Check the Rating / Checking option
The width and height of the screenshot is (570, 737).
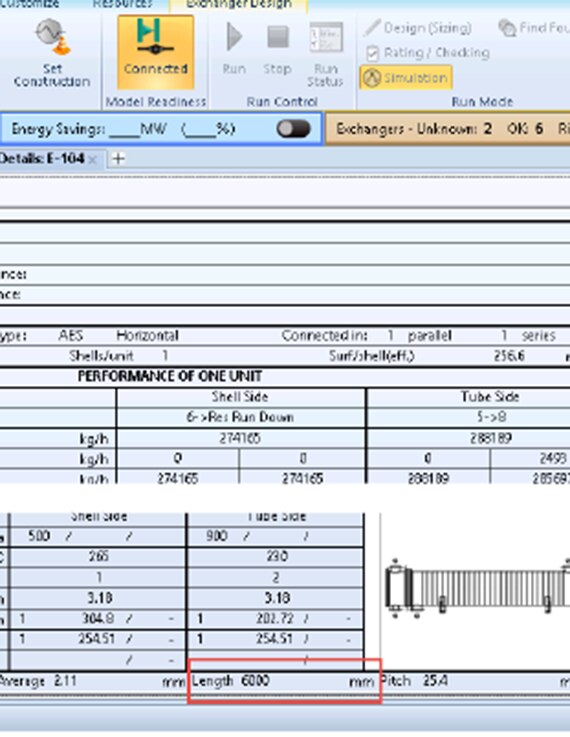(x=428, y=53)
